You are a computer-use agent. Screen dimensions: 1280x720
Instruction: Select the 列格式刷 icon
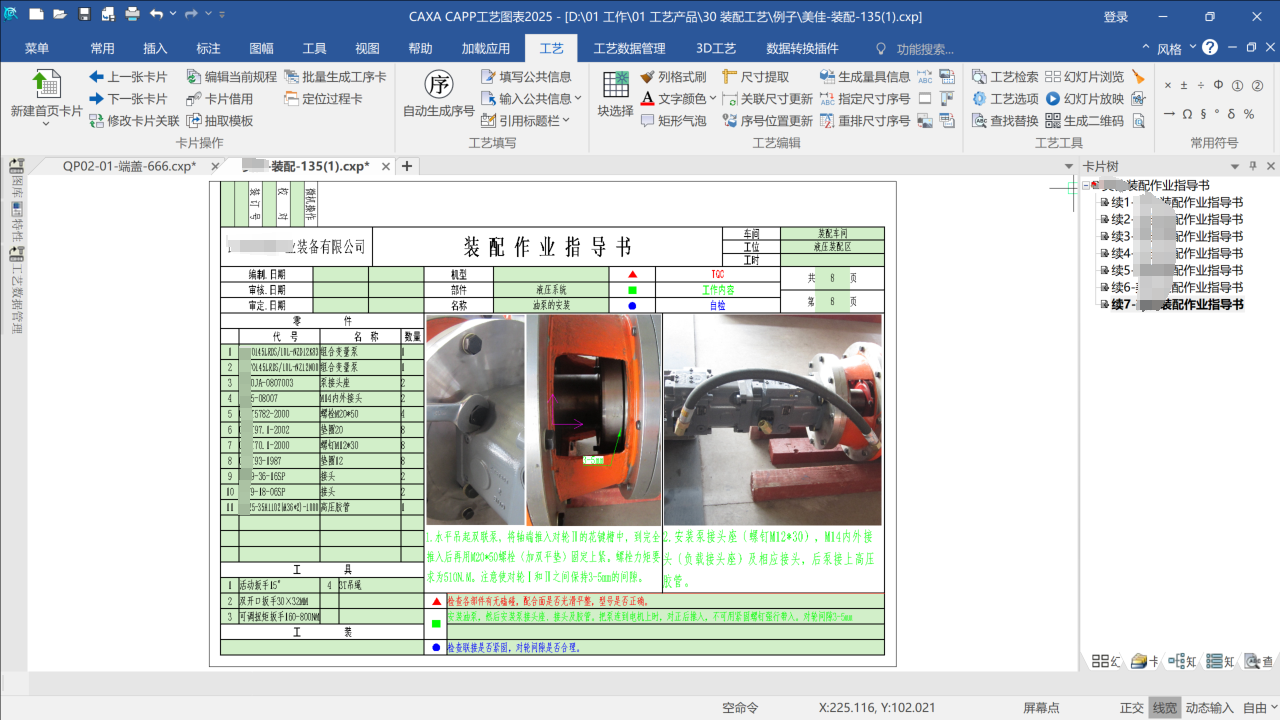pyautogui.click(x=647, y=76)
